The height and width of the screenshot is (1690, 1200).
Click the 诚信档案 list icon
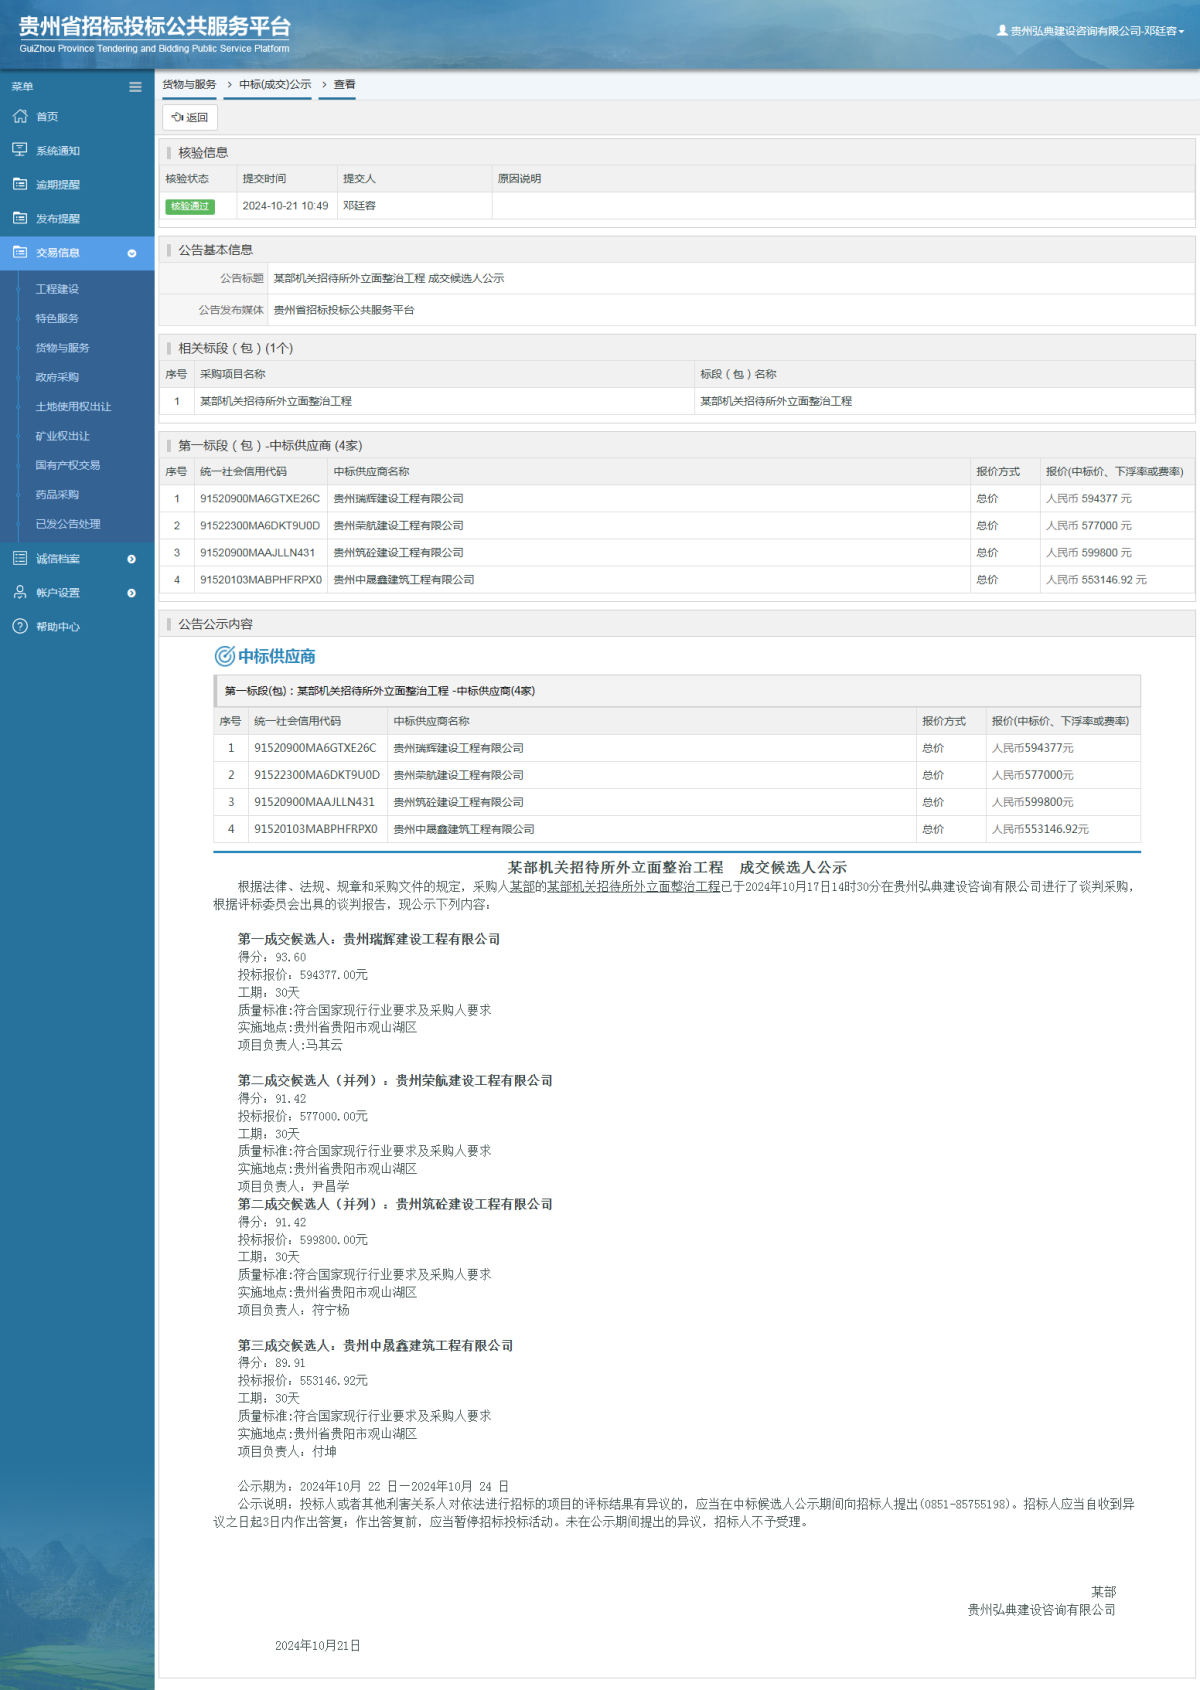pos(20,558)
